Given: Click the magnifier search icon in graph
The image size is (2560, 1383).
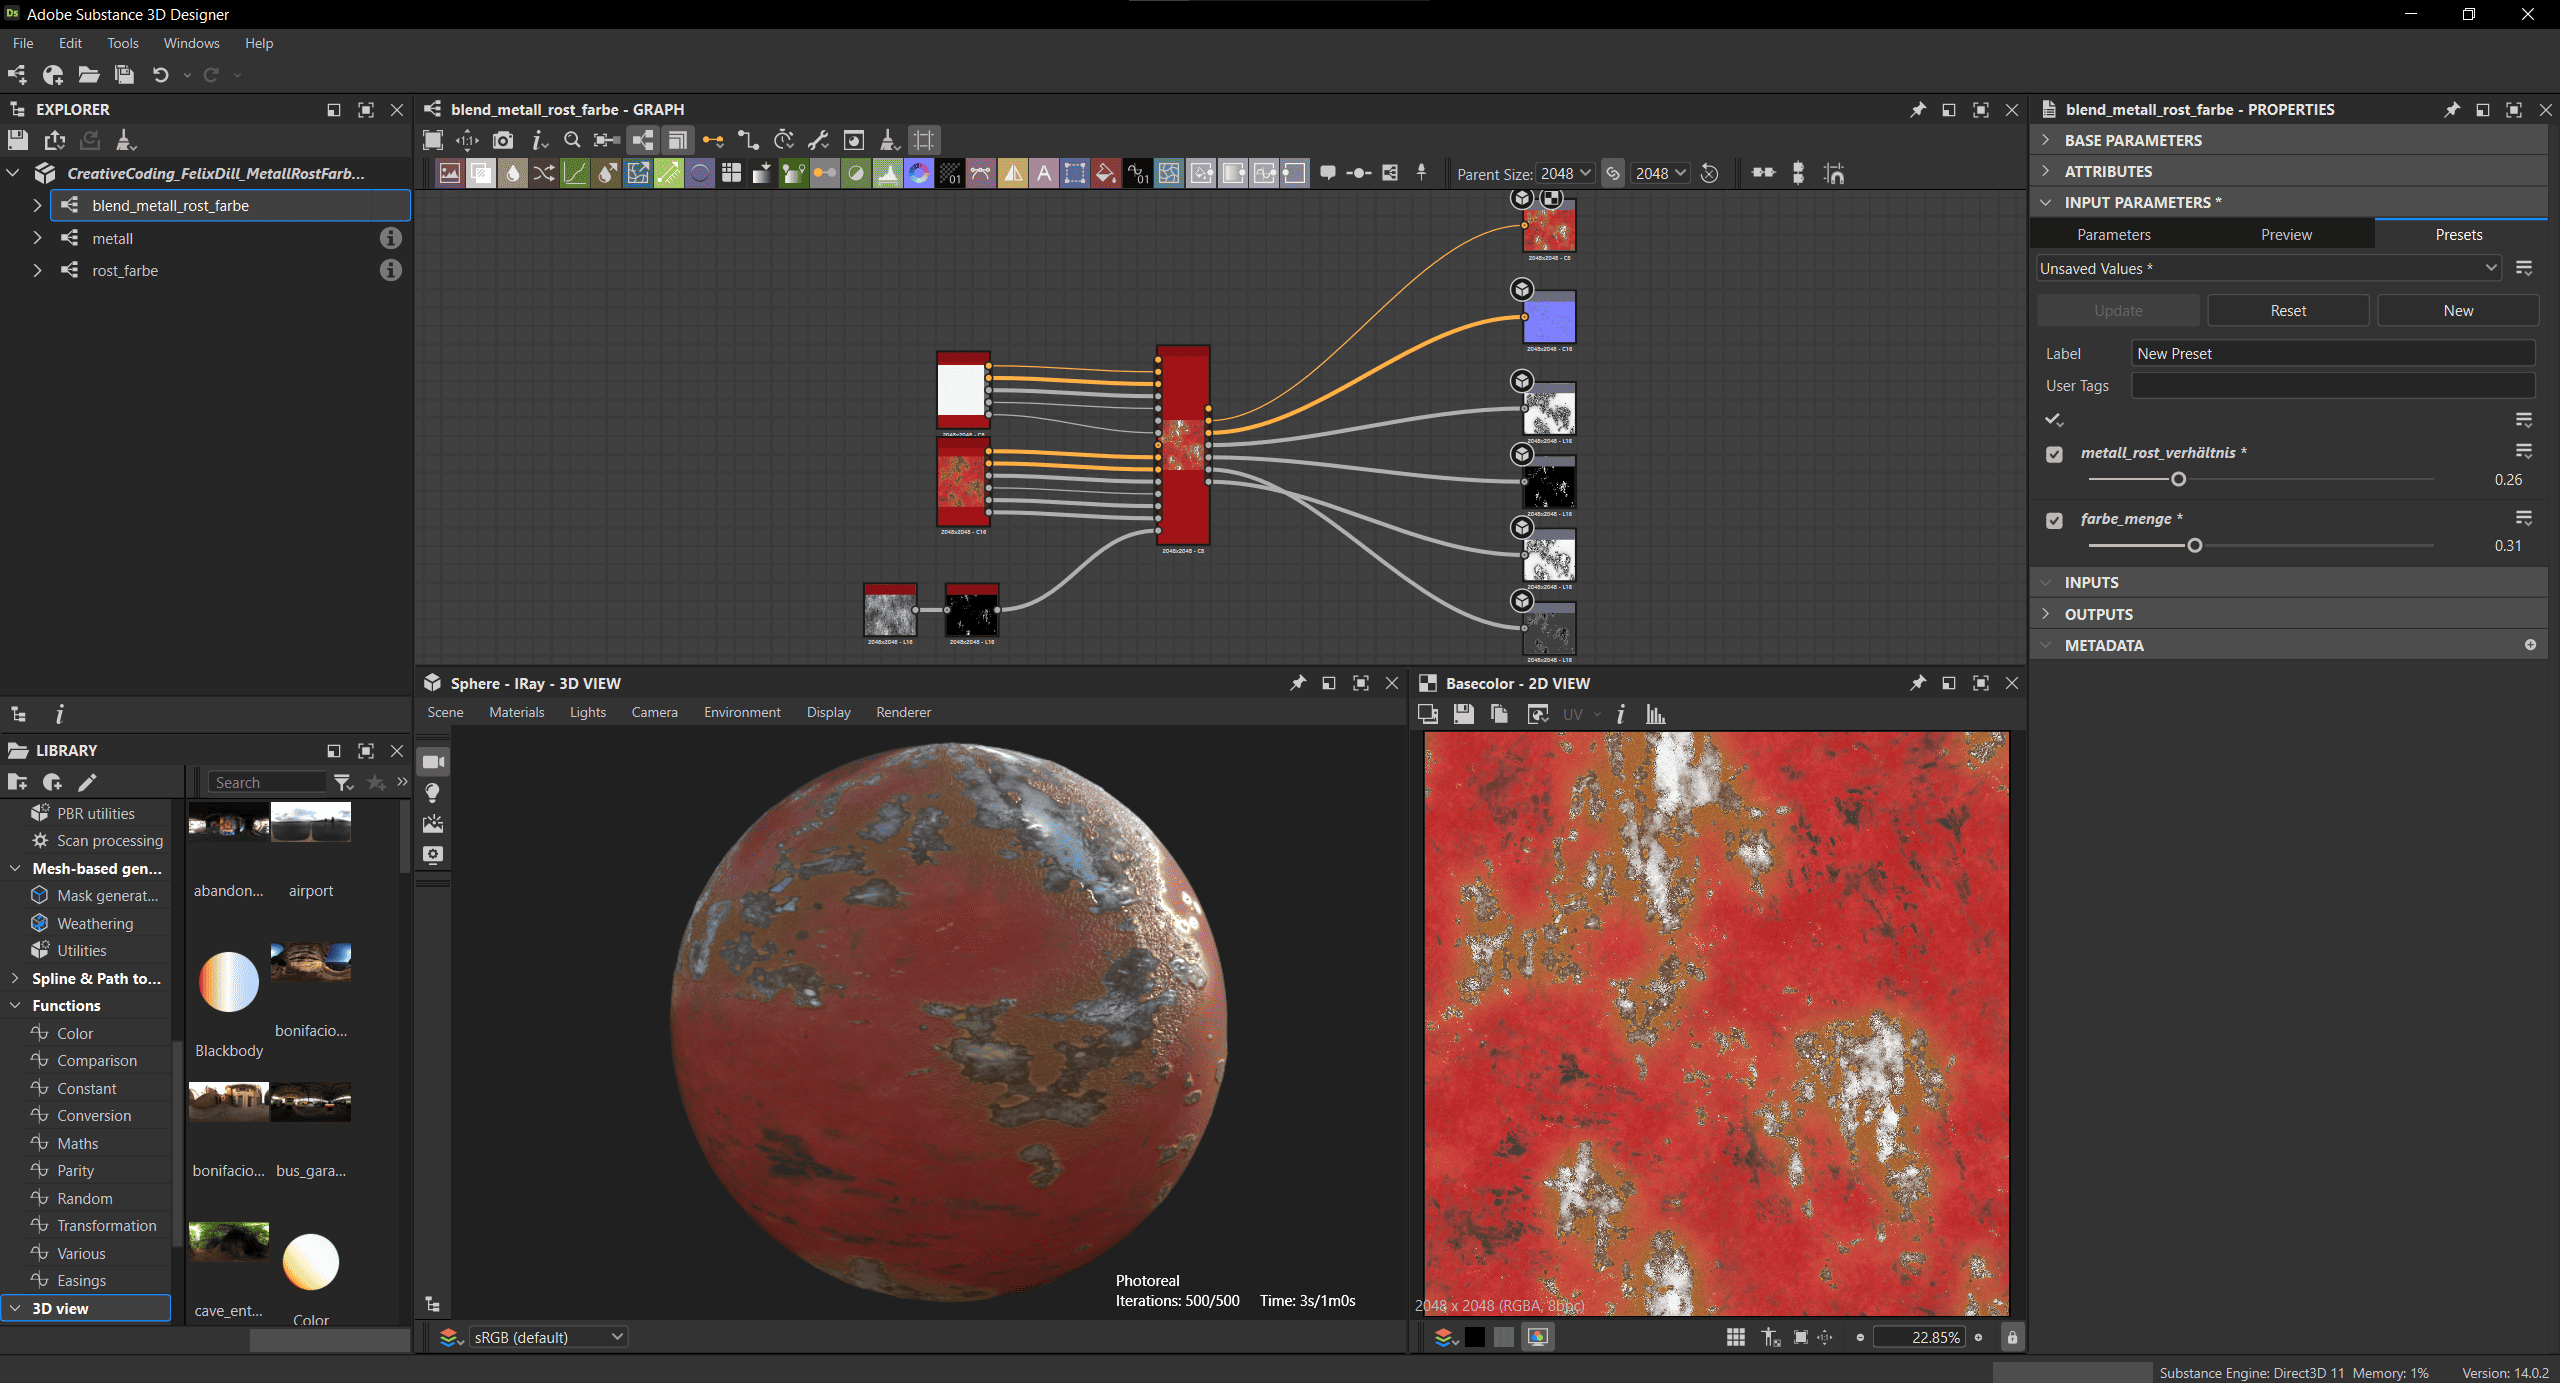Looking at the screenshot, I should click(572, 141).
